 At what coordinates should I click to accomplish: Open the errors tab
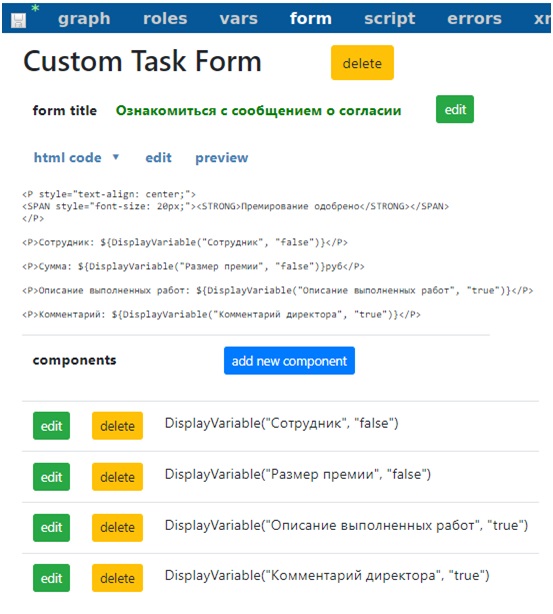pos(474,18)
